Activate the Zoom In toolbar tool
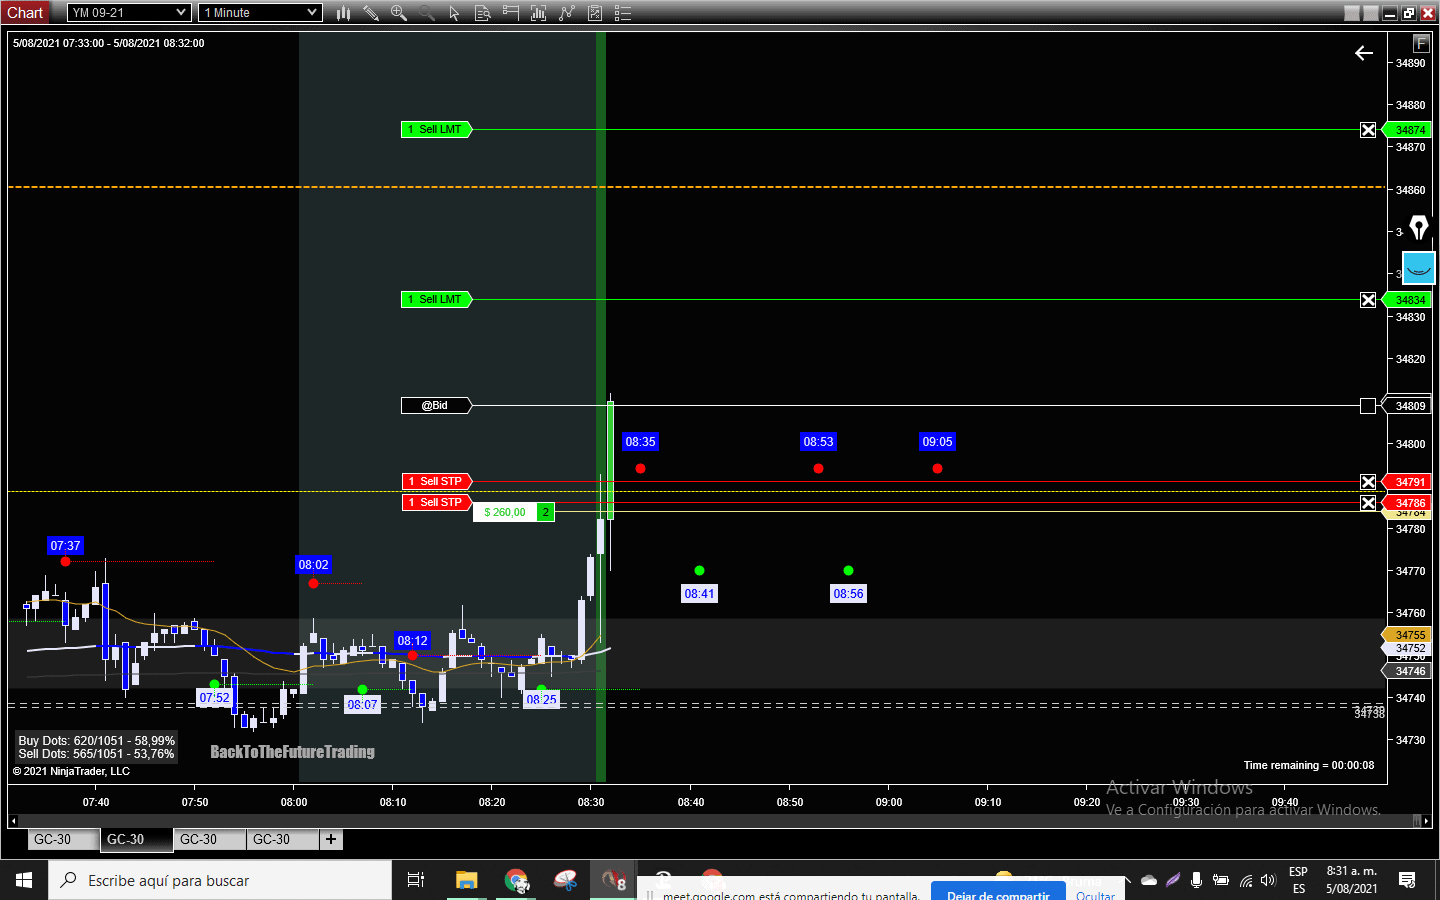Viewport: 1440px width, 900px height. click(399, 13)
